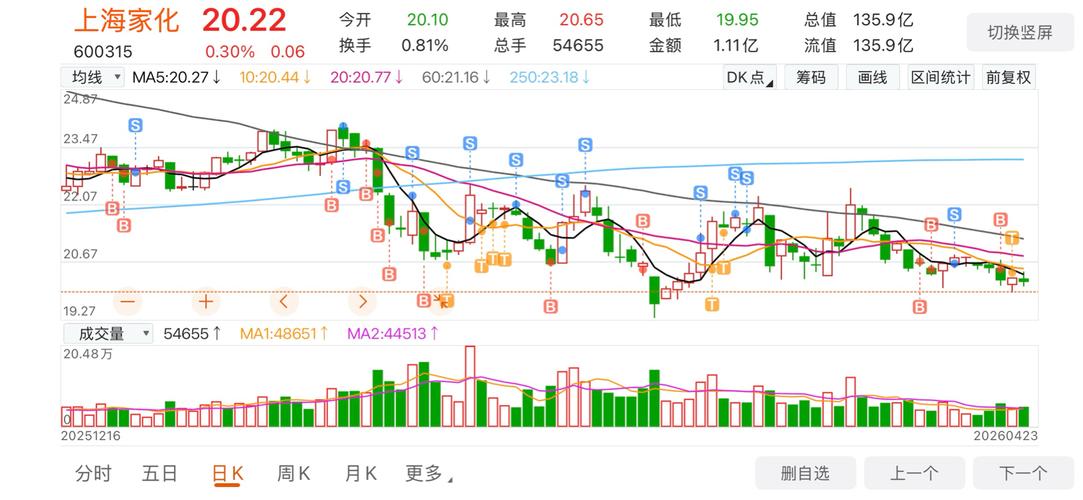Go to previous stock with 上一个
Viewport: 1083px width, 500px height.
click(914, 473)
